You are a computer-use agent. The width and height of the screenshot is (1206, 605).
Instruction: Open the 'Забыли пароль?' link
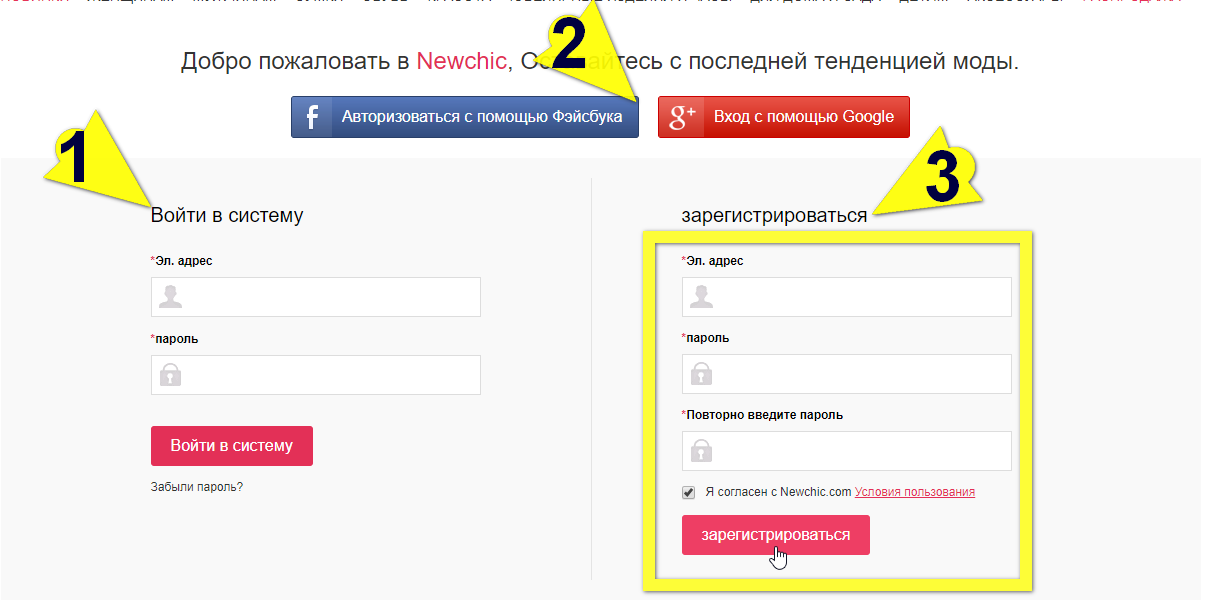197,487
